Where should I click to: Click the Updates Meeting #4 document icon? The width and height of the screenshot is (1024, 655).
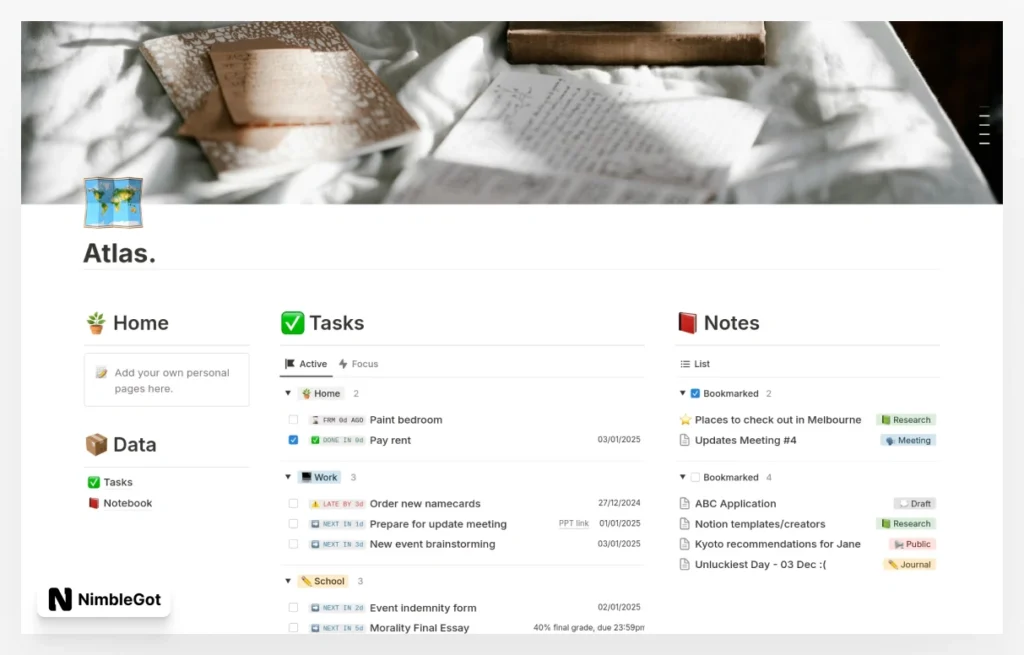[685, 440]
